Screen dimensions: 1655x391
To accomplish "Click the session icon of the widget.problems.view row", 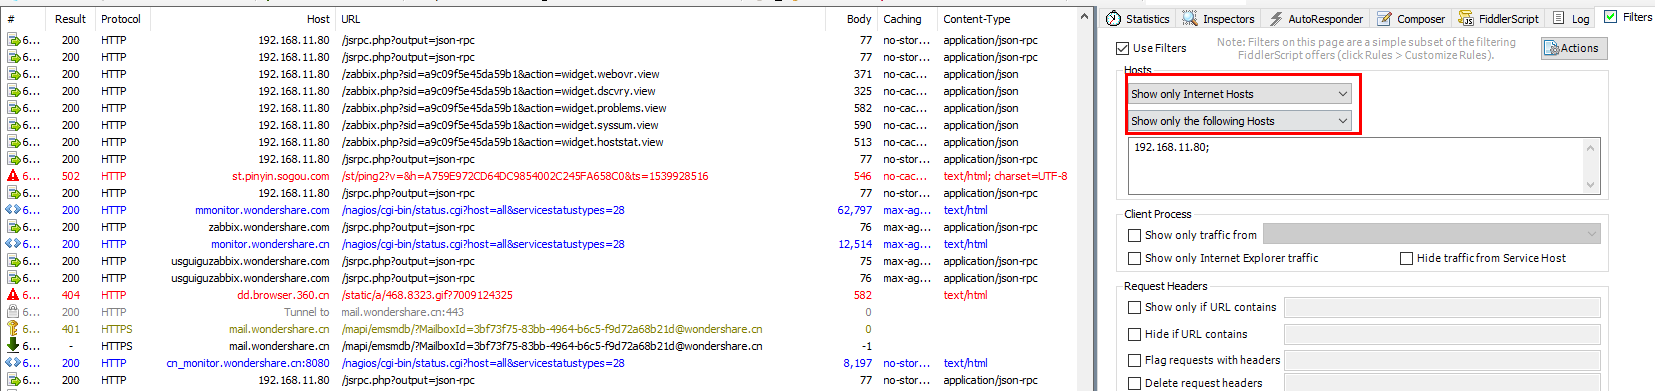I will click(13, 108).
